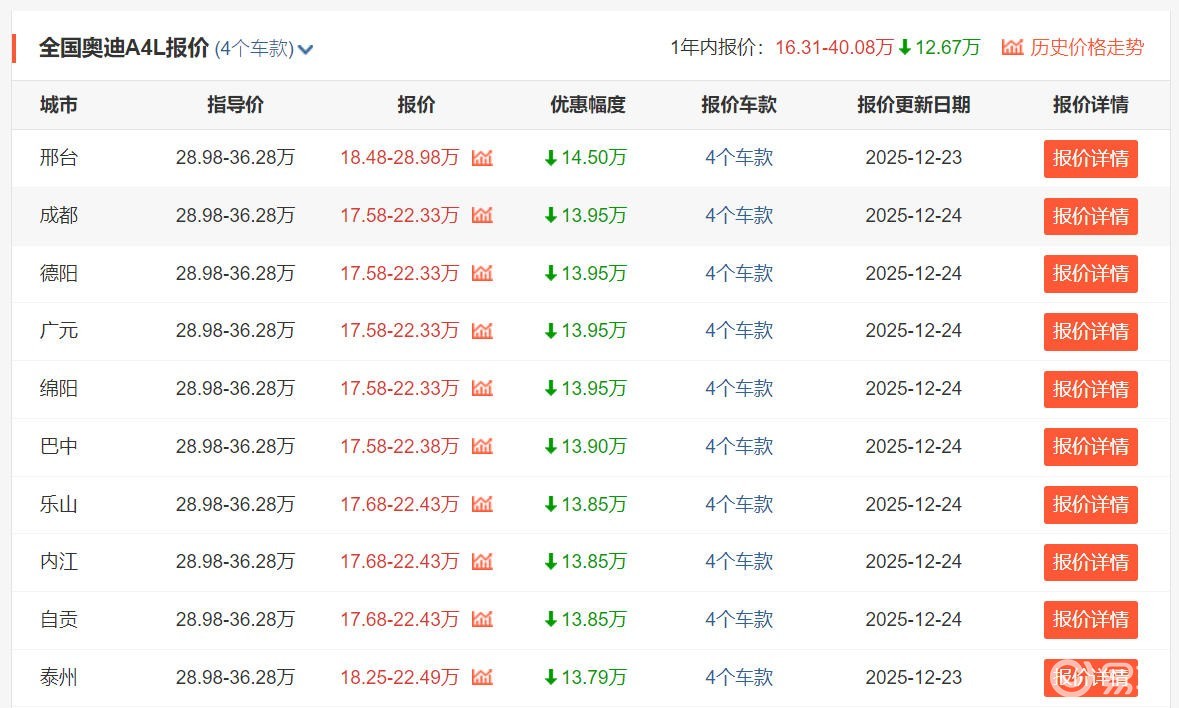Click the 优惠幅度 column header
Screen dimensions: 1179x708
[588, 104]
